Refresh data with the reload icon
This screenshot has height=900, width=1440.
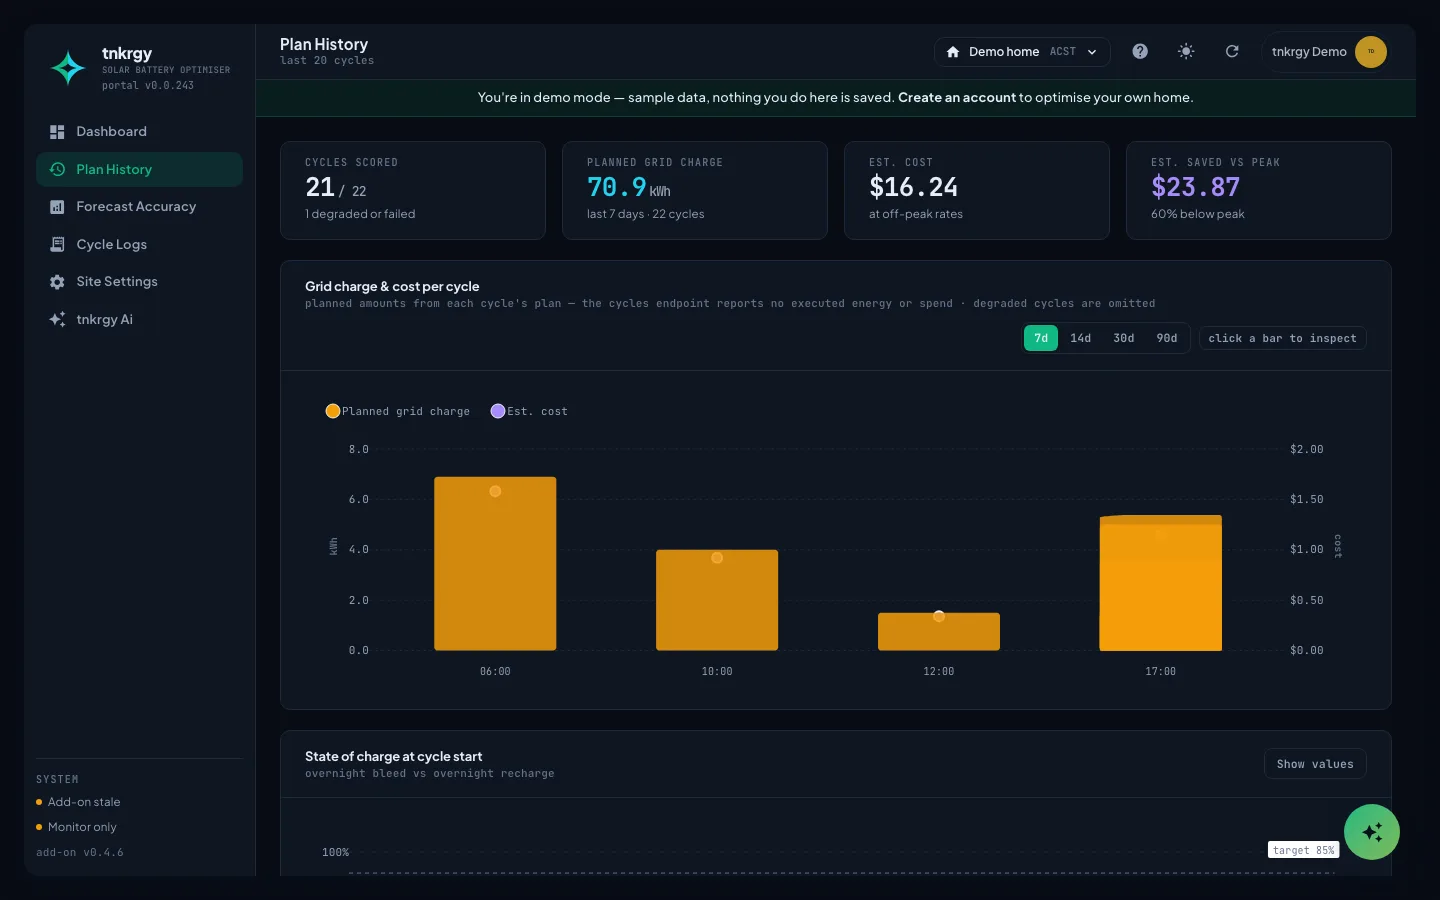(x=1232, y=51)
